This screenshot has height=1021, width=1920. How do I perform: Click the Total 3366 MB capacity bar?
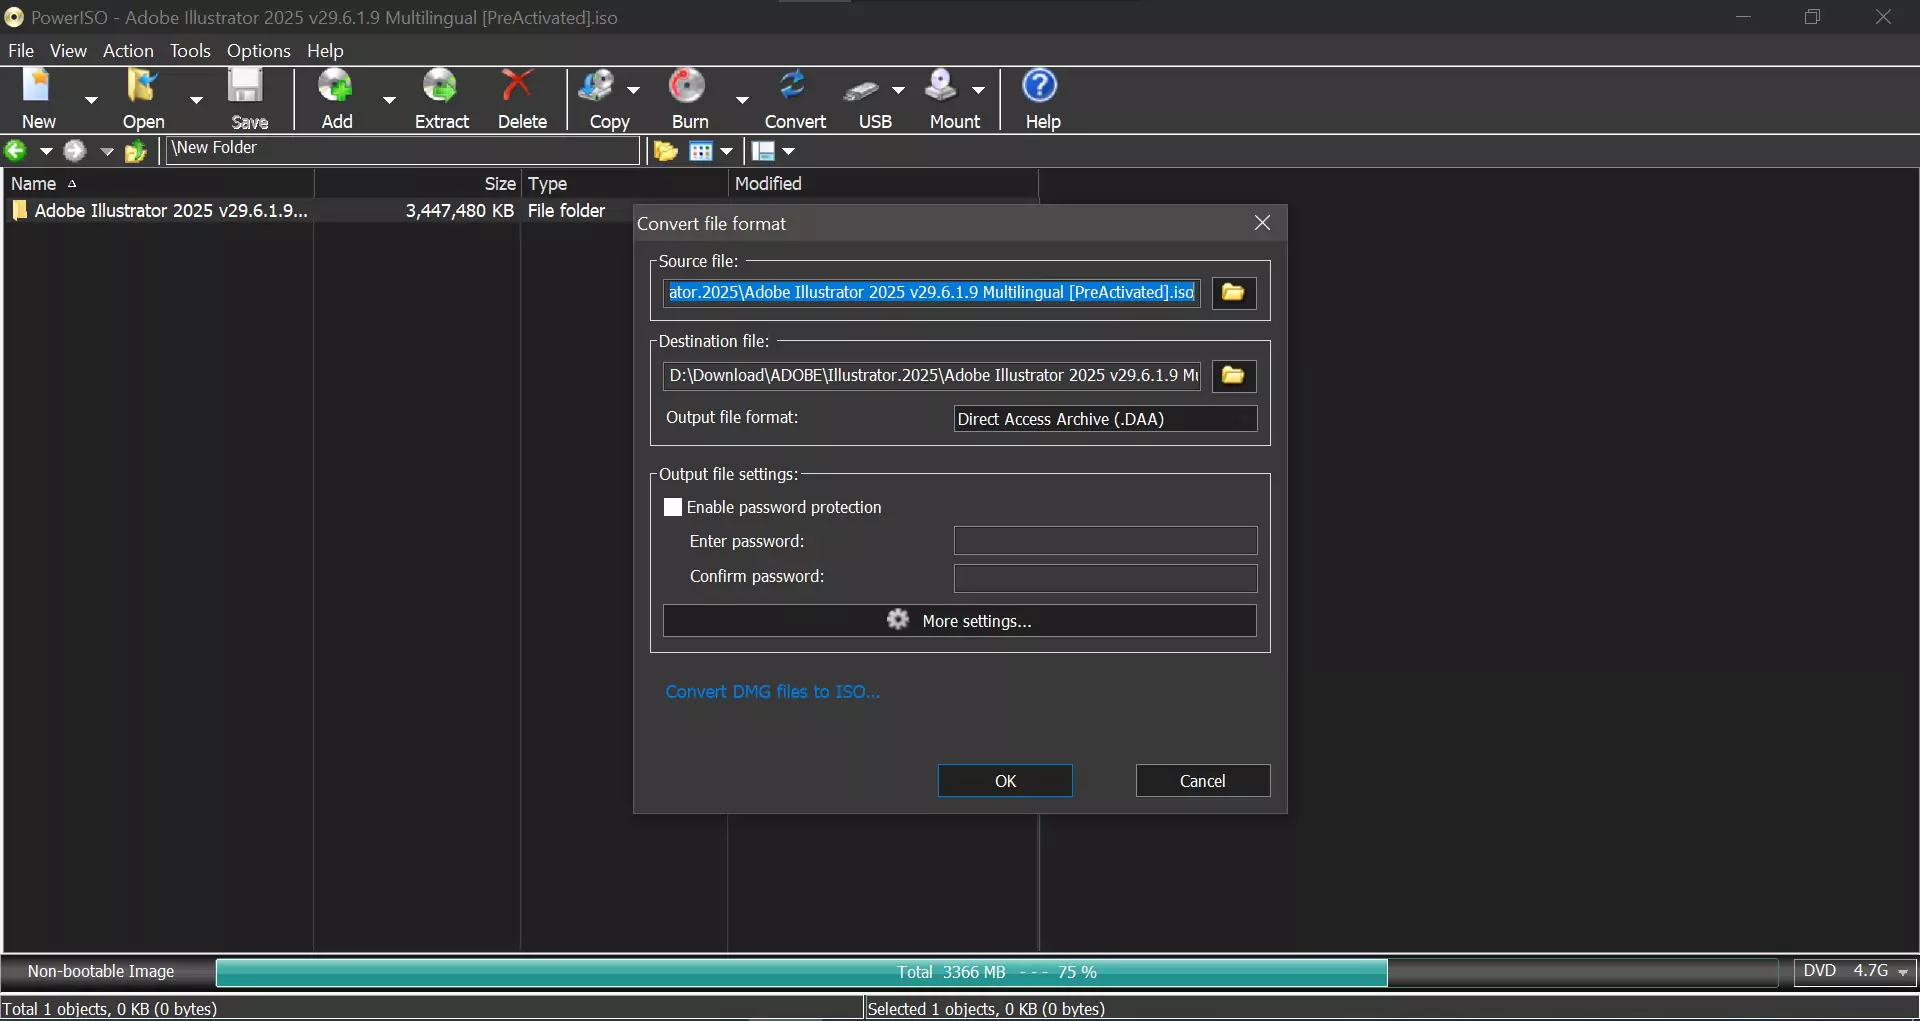[x=997, y=972]
